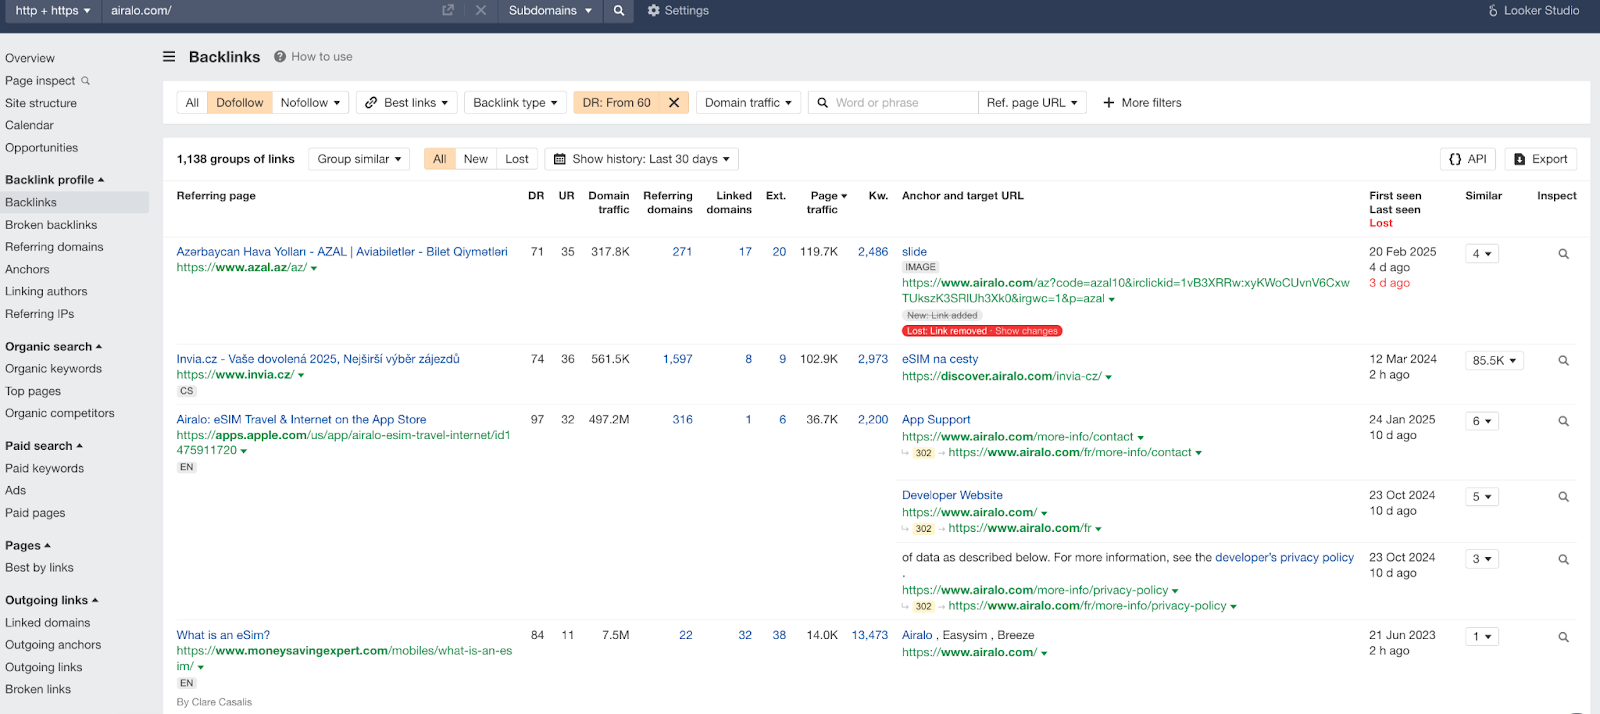The image size is (1600, 714).
Task: Expand the azal.az referring URL caret
Action: click(x=314, y=268)
